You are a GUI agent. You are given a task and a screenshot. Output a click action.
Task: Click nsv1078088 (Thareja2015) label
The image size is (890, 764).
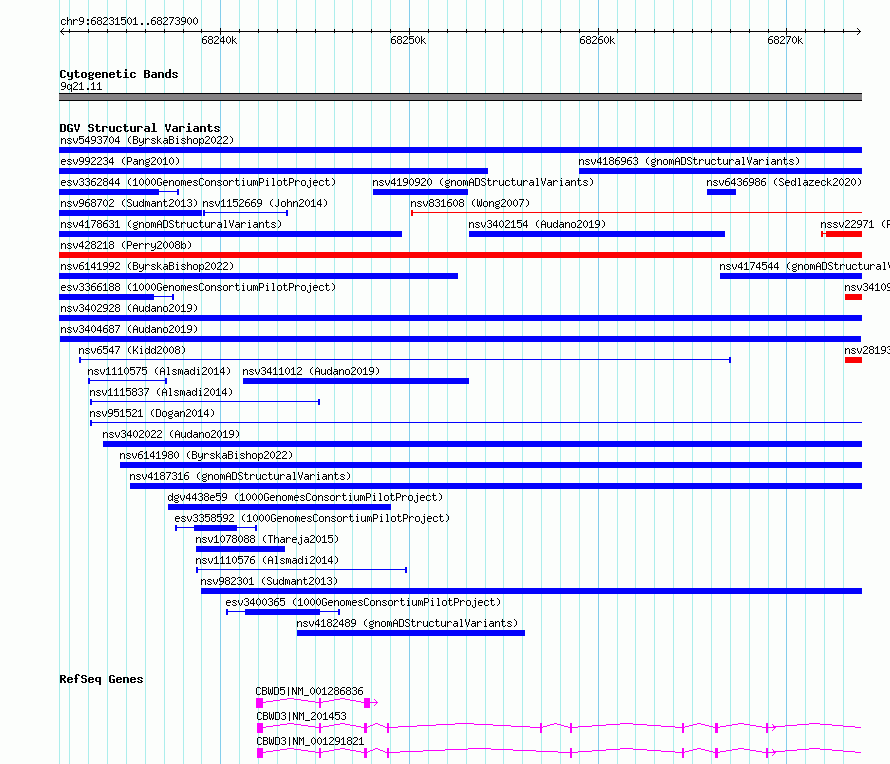[267, 539]
